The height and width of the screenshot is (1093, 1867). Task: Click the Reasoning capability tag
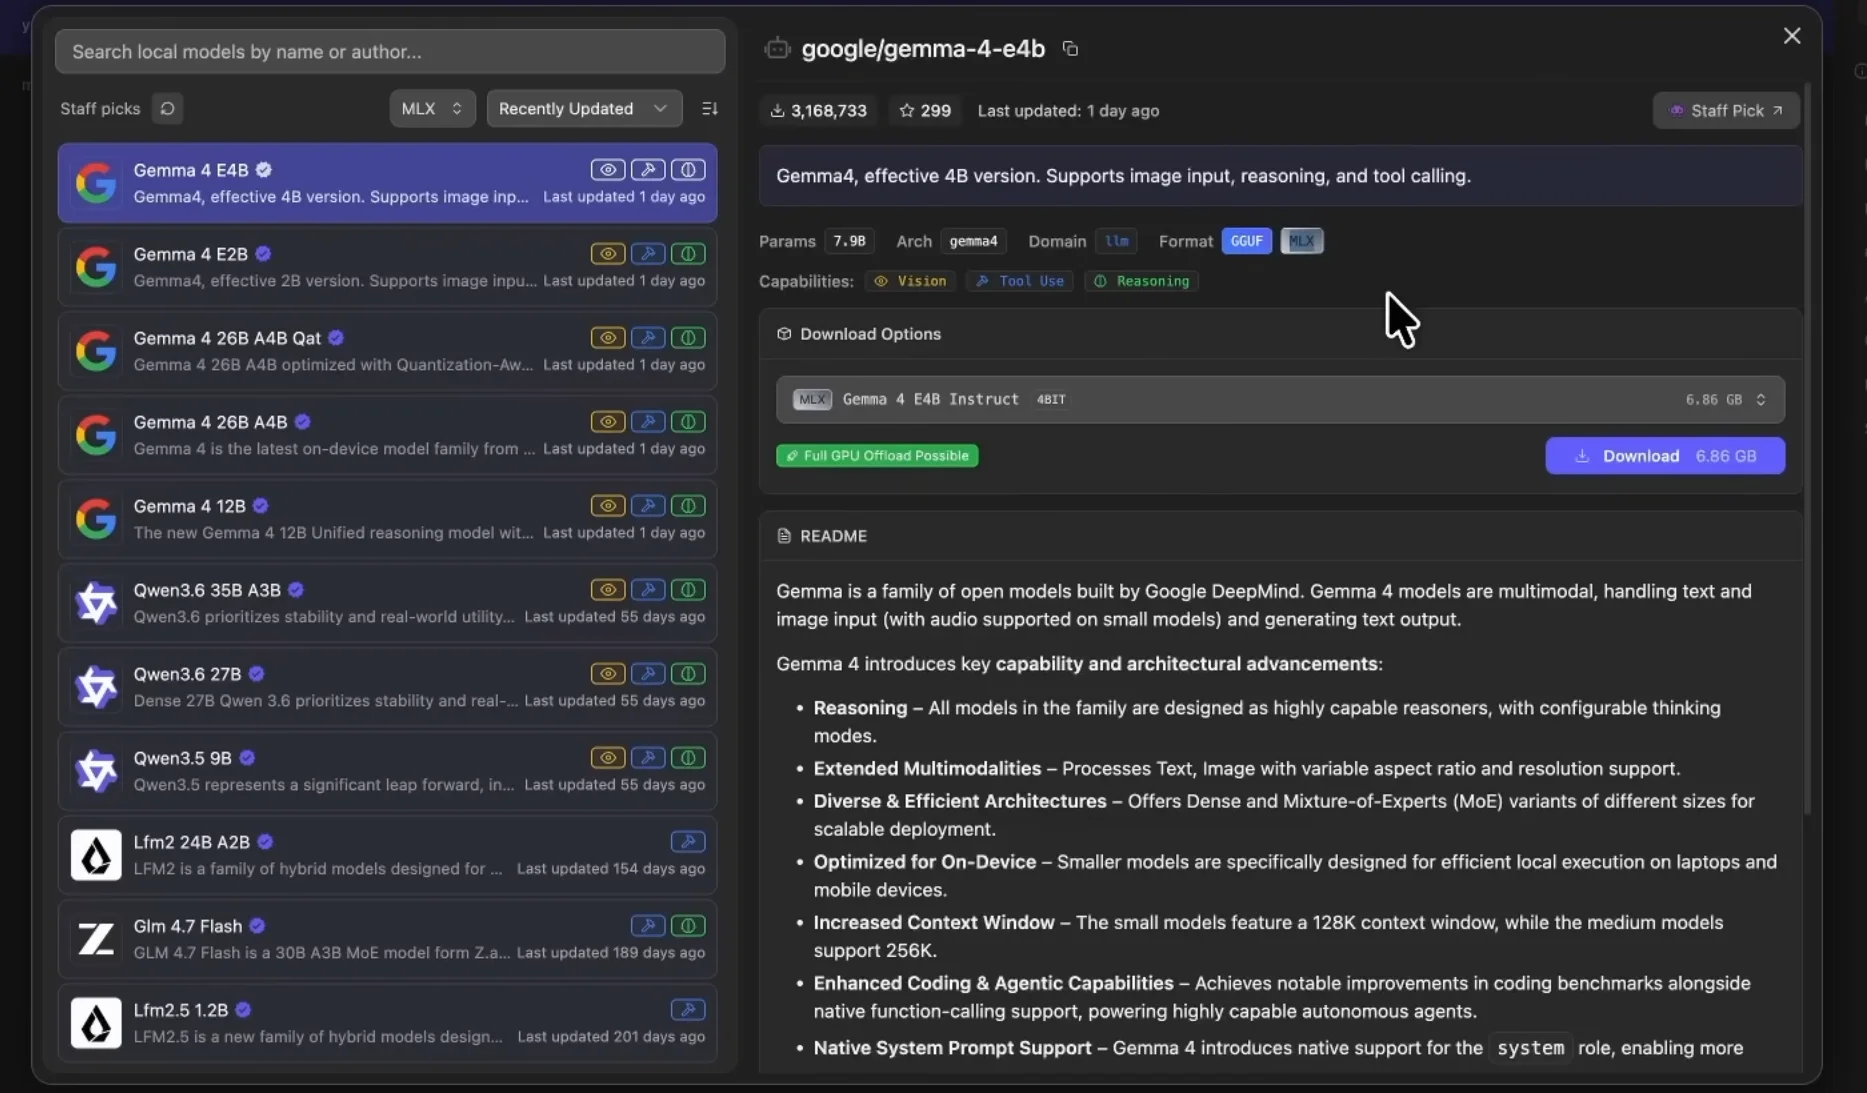click(1141, 281)
